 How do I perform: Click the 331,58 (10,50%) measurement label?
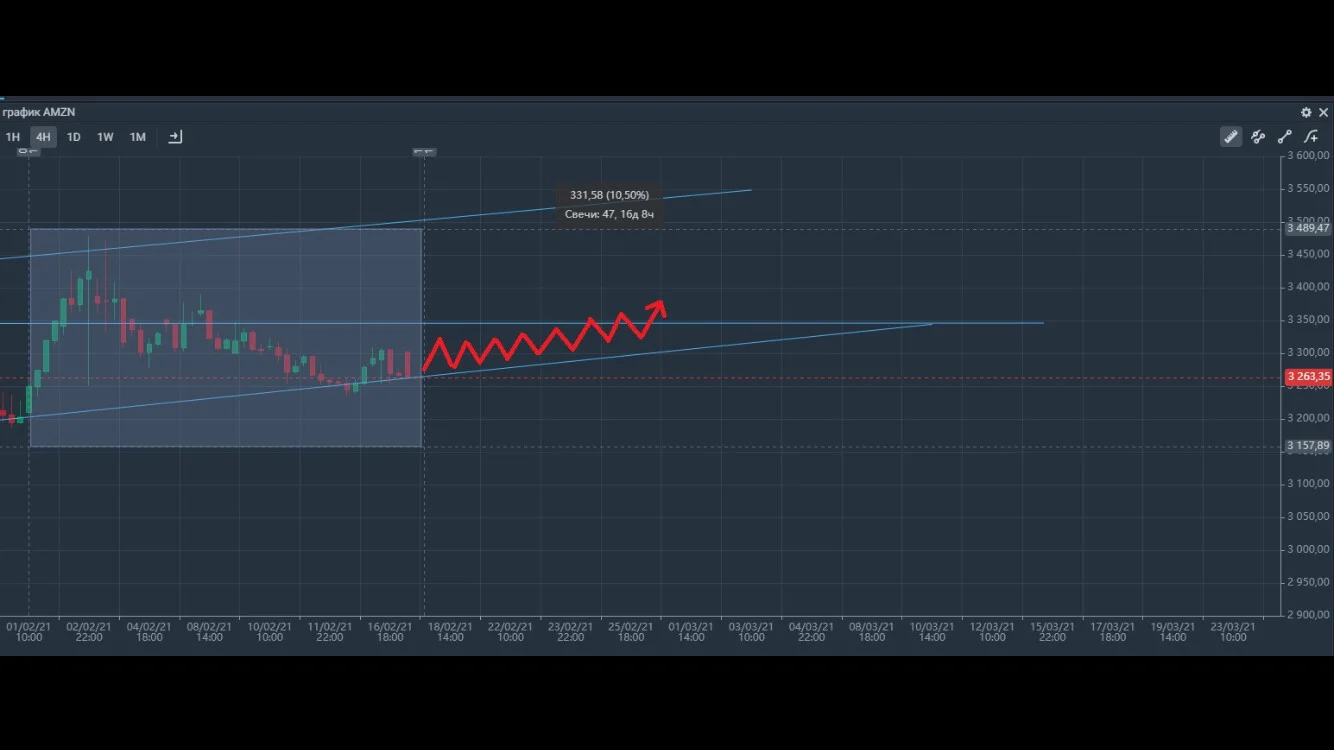(609, 195)
